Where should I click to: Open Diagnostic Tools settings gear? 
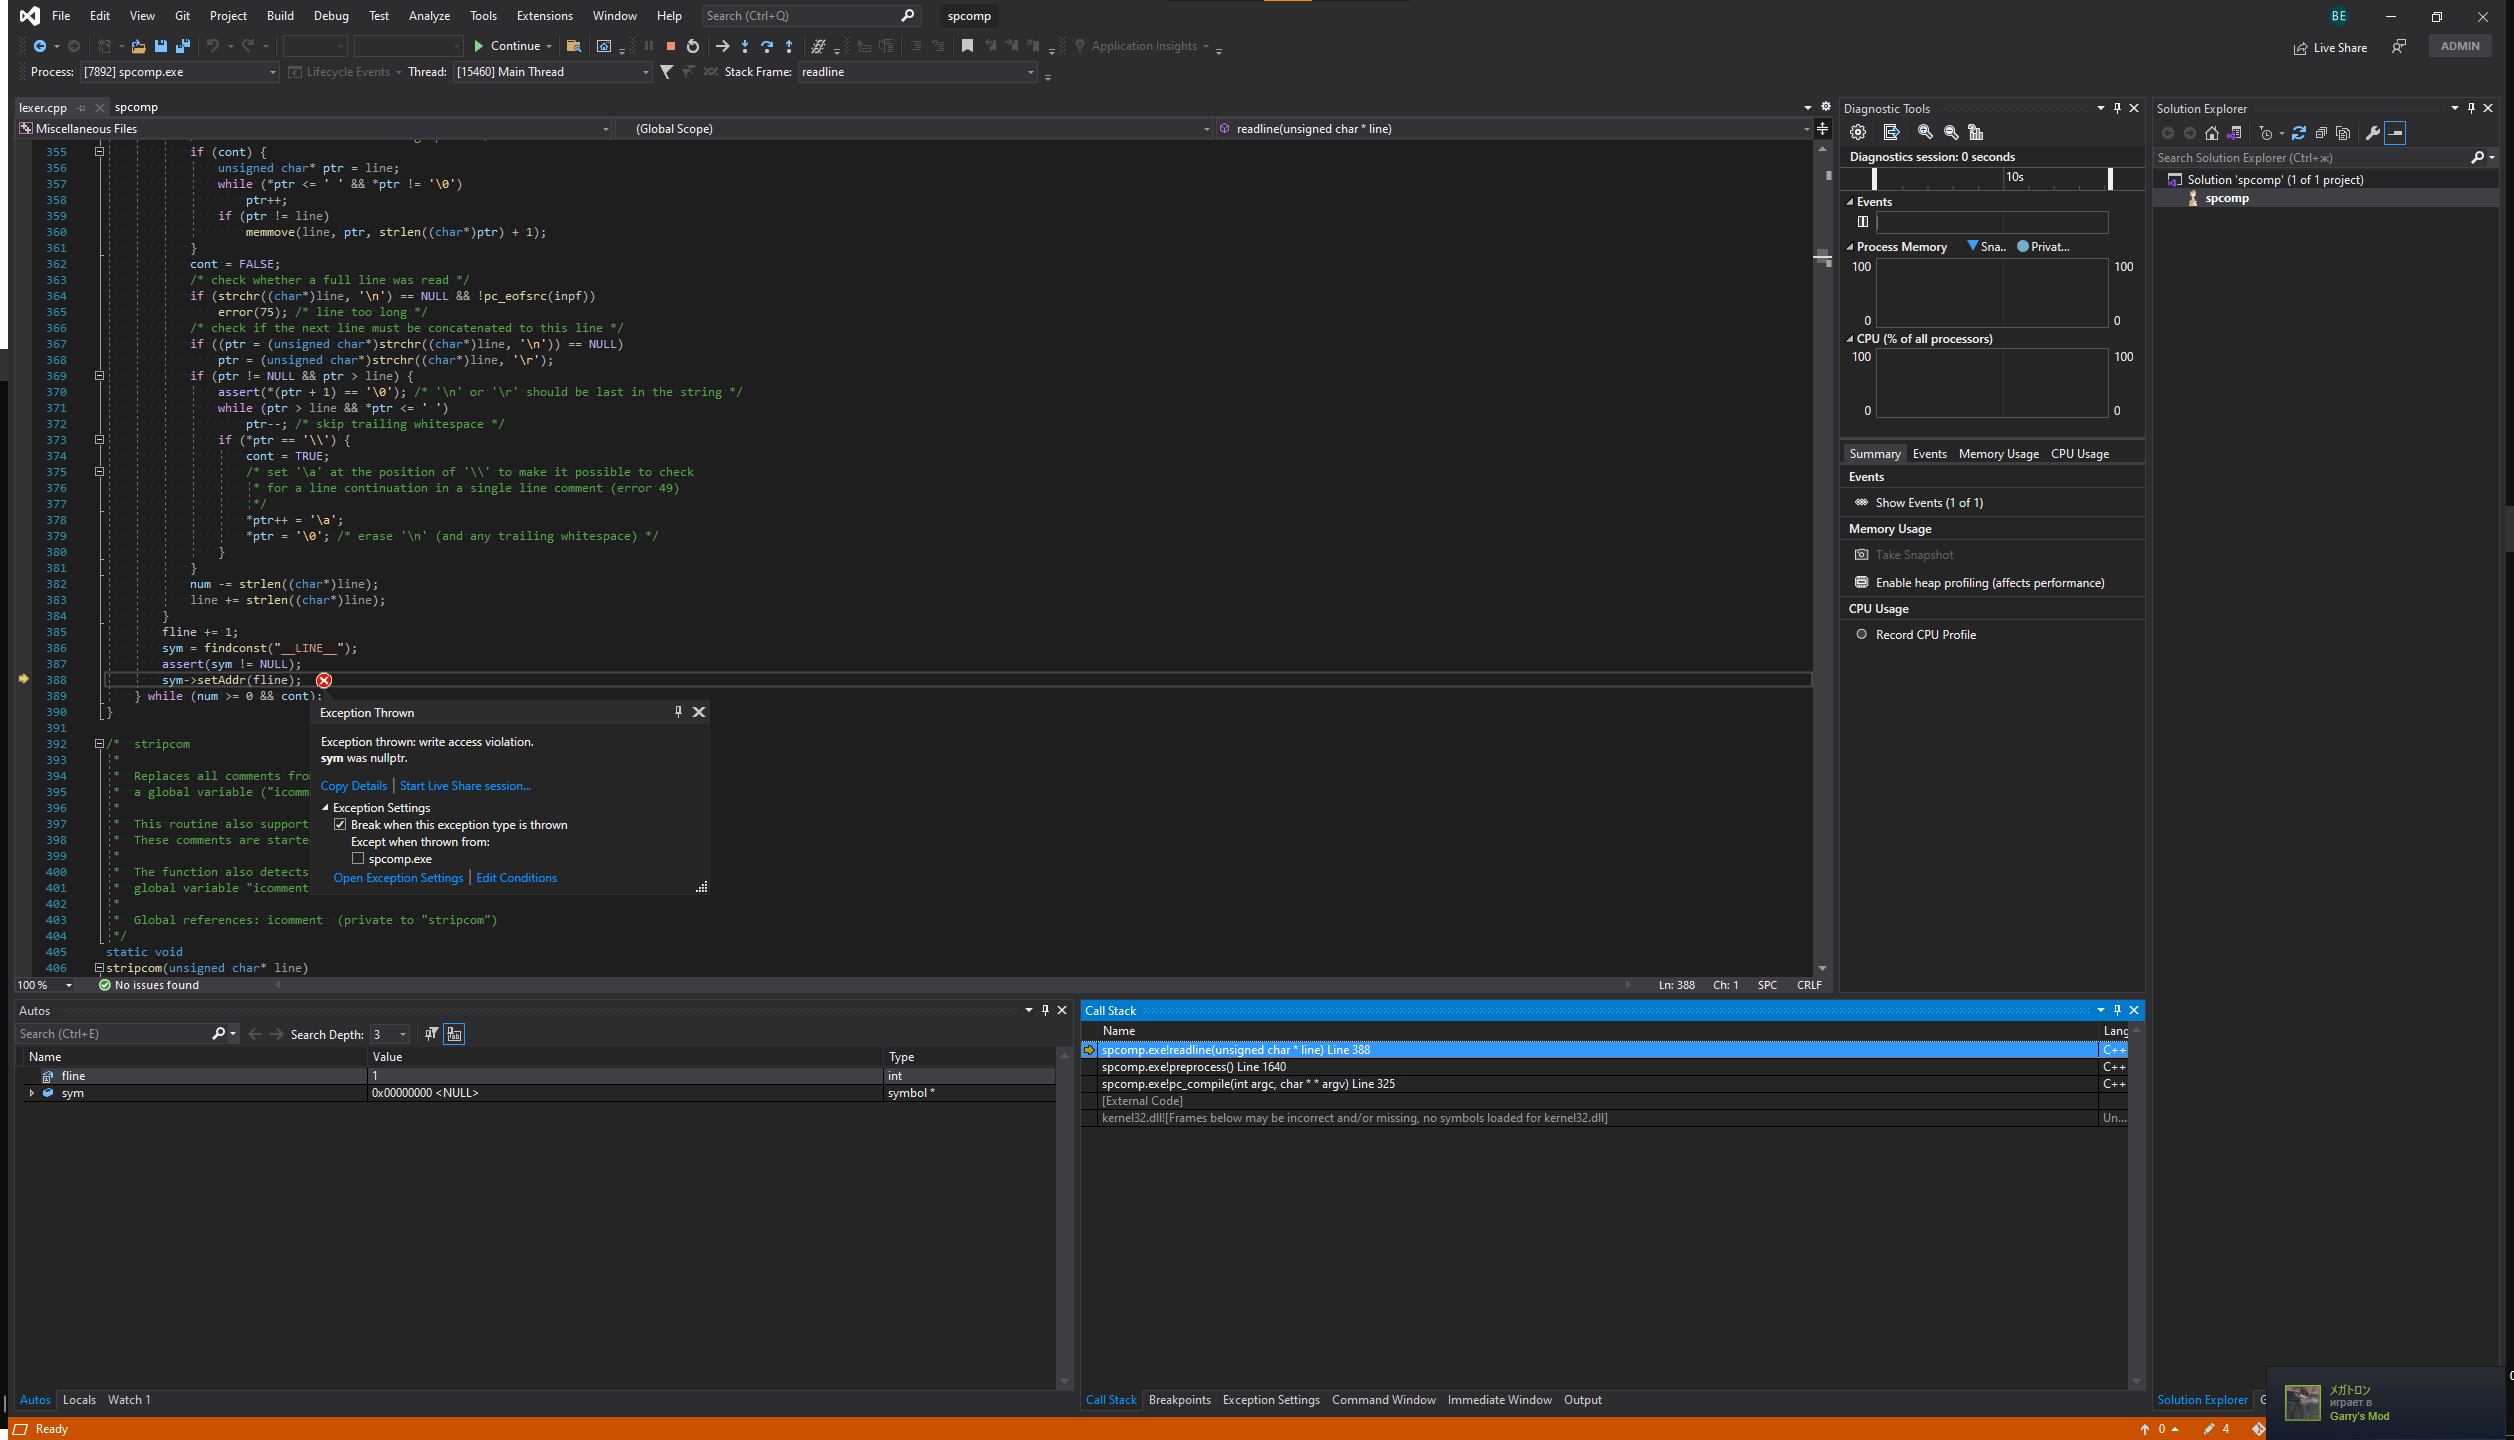(1858, 132)
